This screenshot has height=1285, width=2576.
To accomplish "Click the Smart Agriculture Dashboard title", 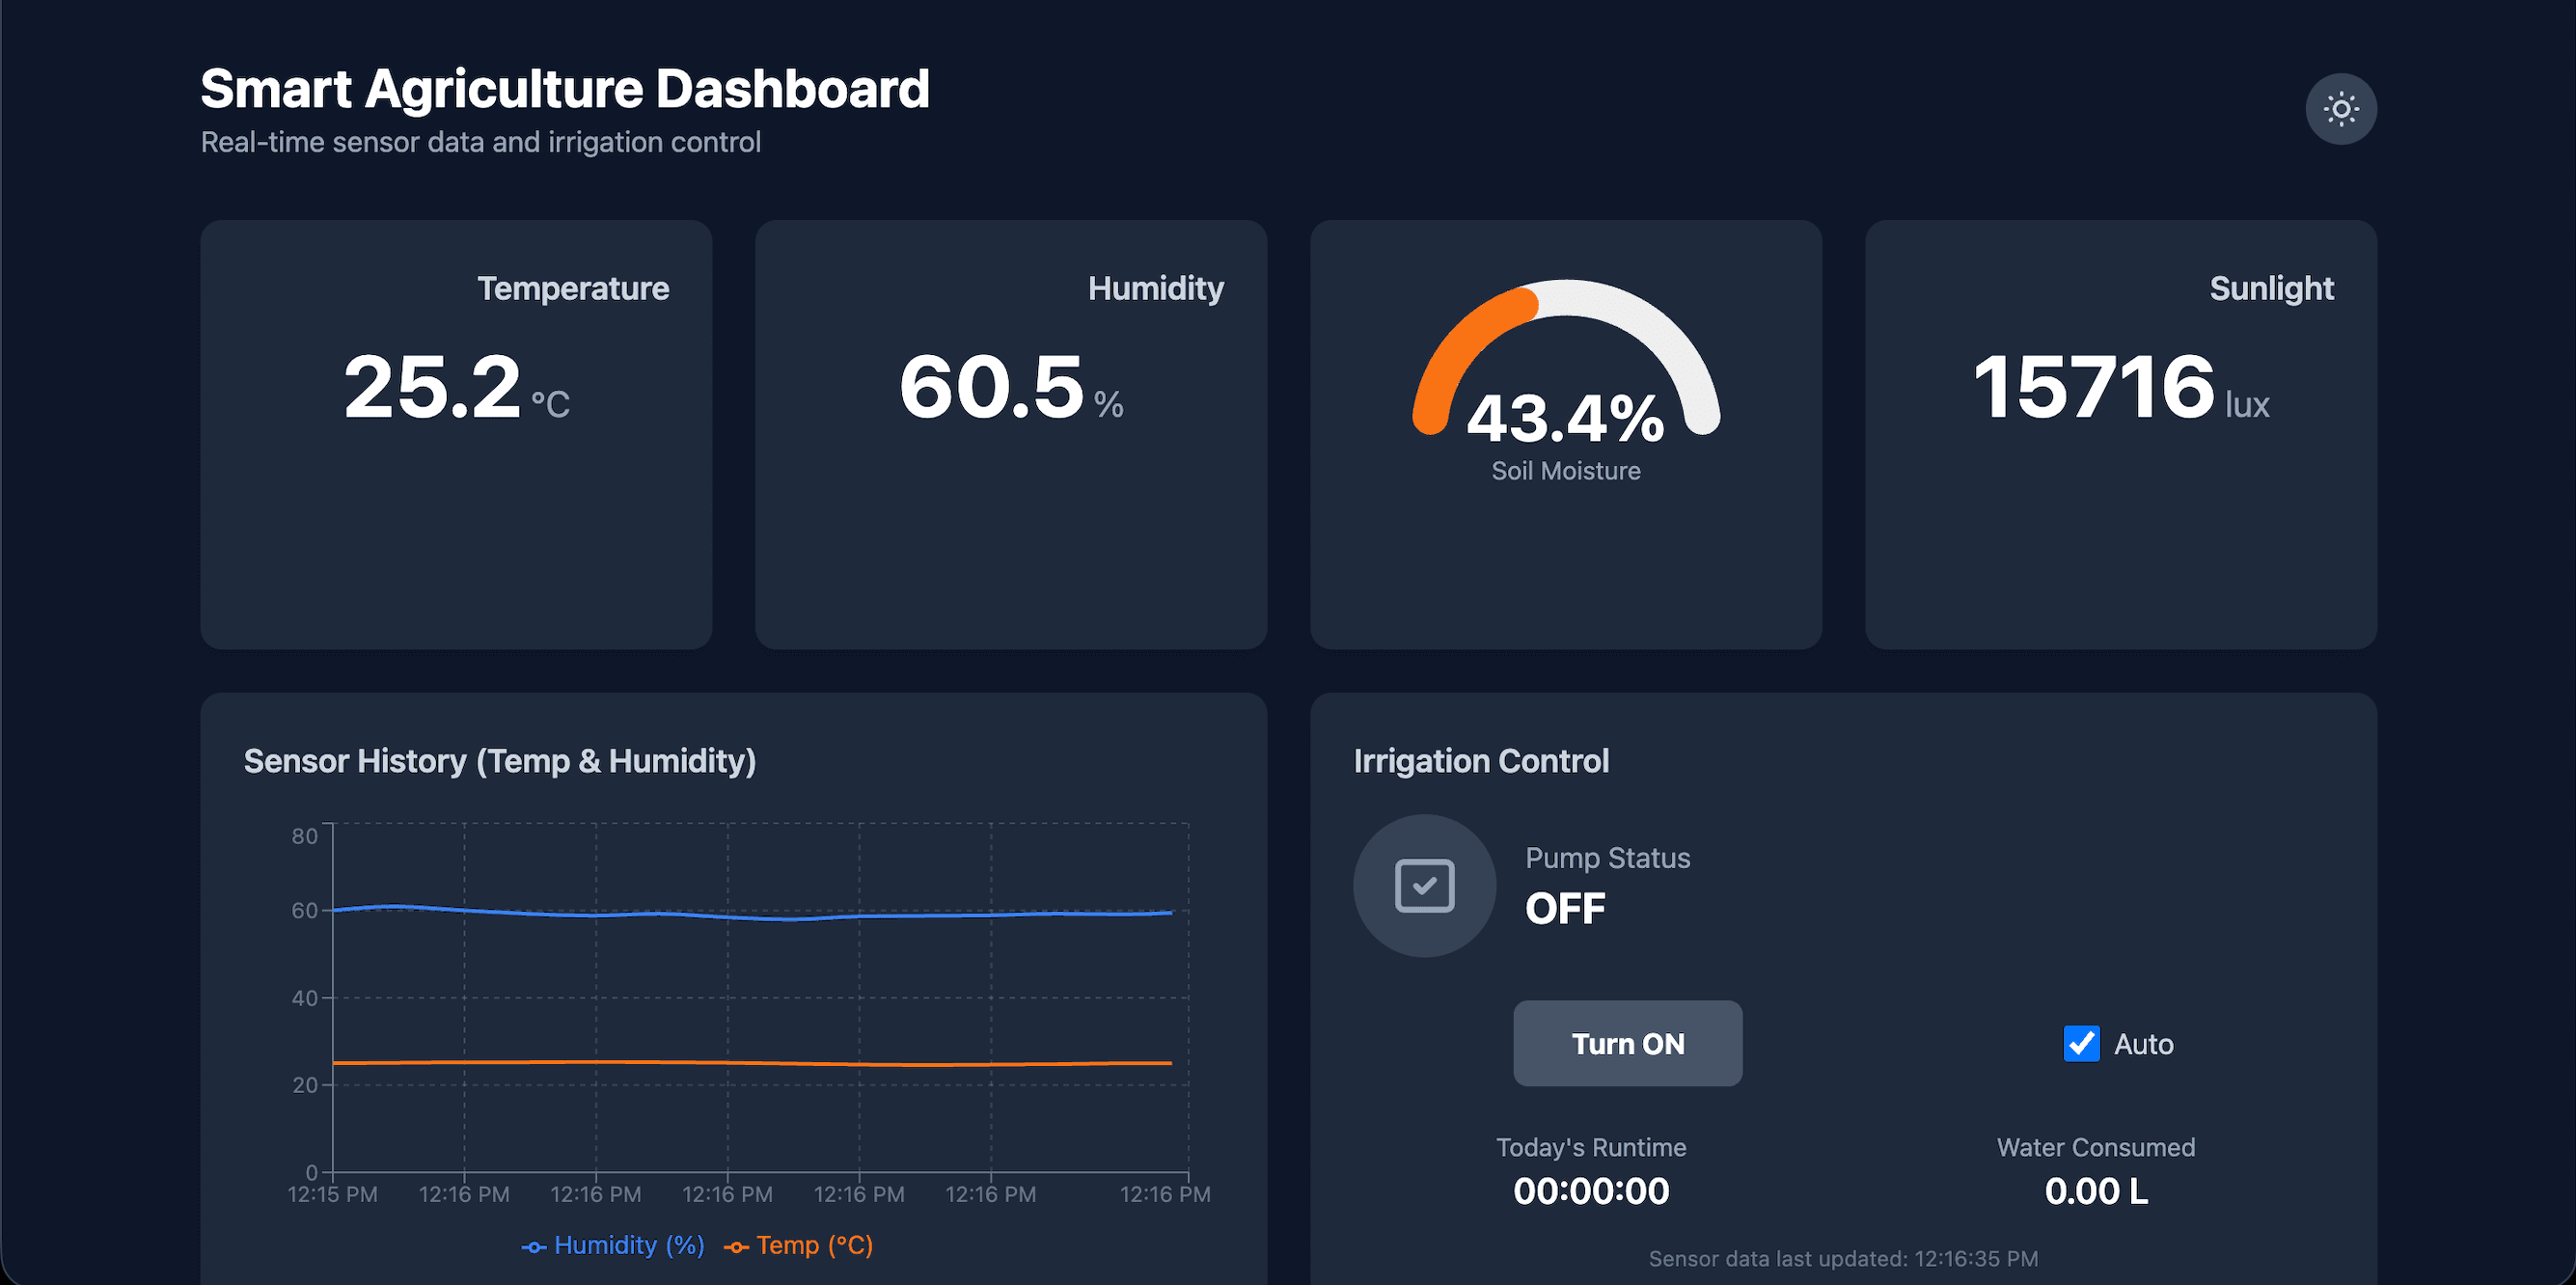I will point(564,89).
